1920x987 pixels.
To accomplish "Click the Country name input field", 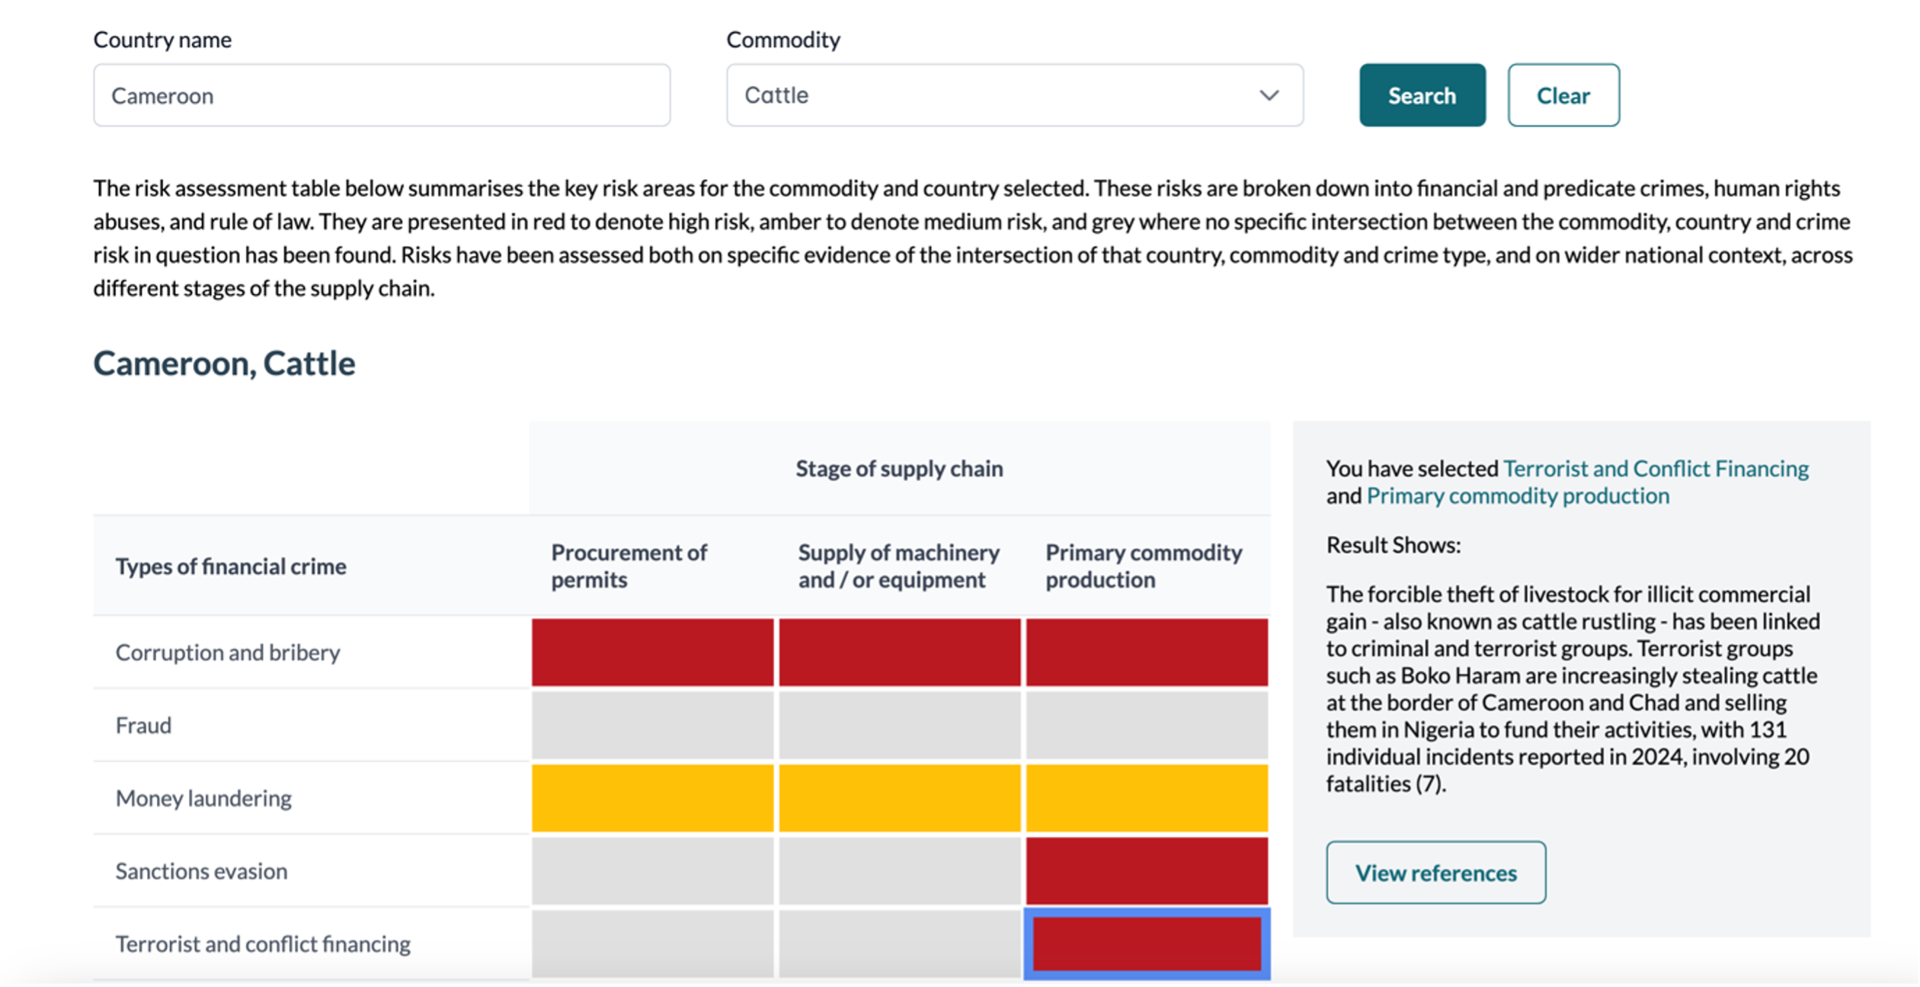I will (382, 96).
